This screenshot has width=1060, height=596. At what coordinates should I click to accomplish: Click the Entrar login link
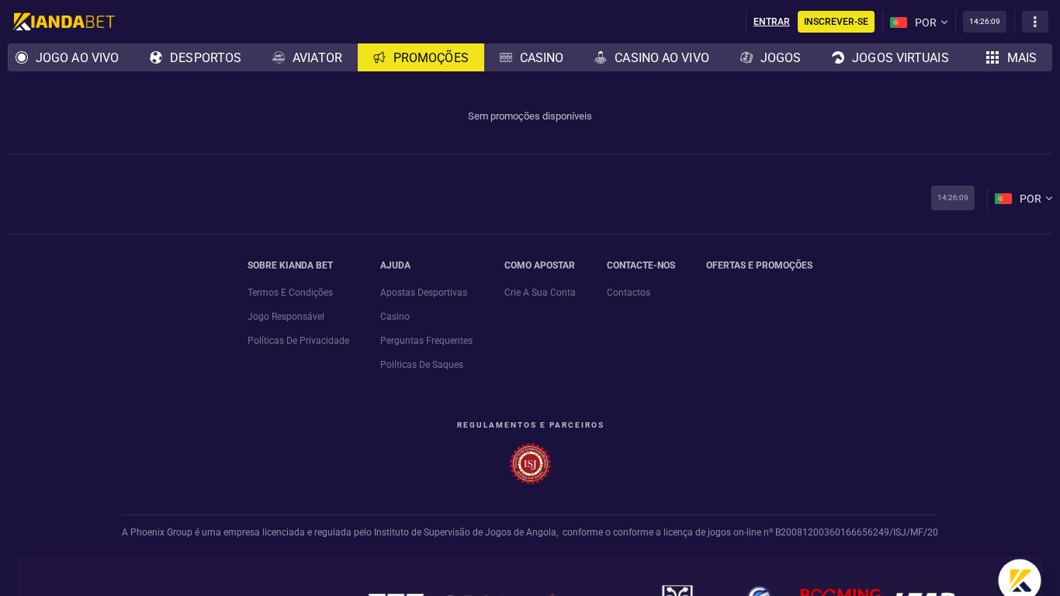point(771,22)
